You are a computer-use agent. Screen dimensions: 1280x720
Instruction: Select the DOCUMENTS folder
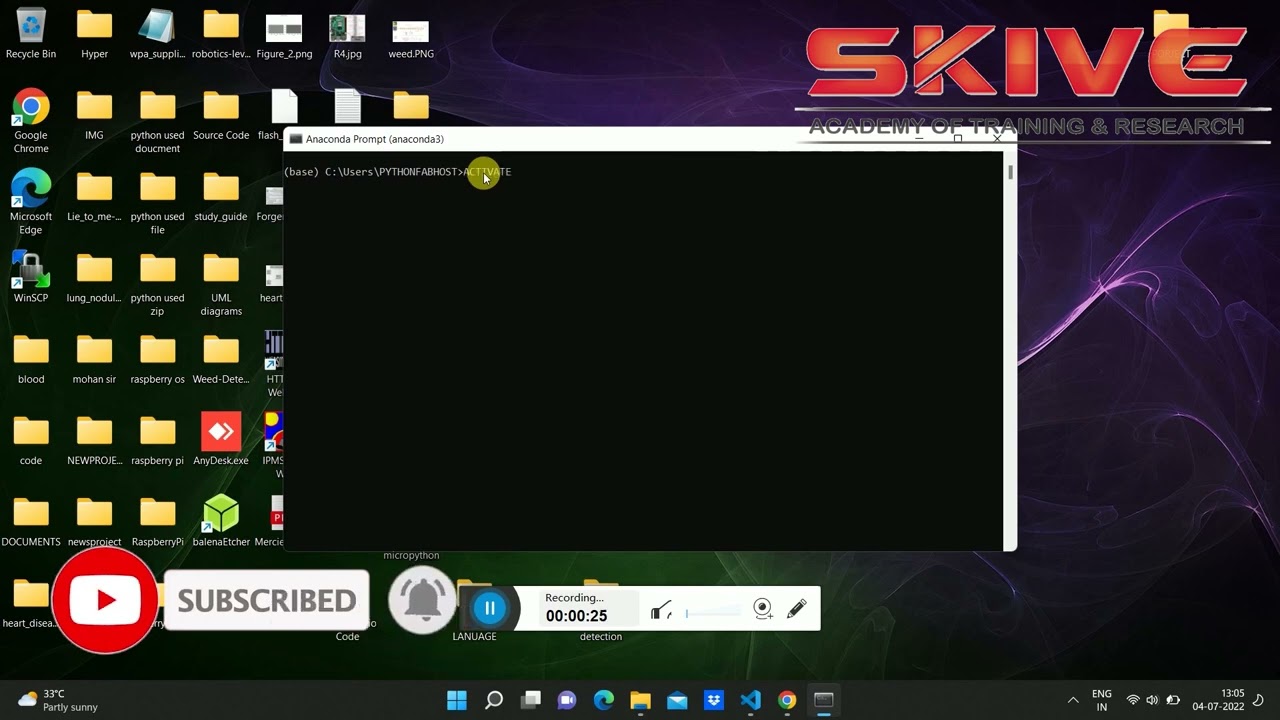pos(31,521)
